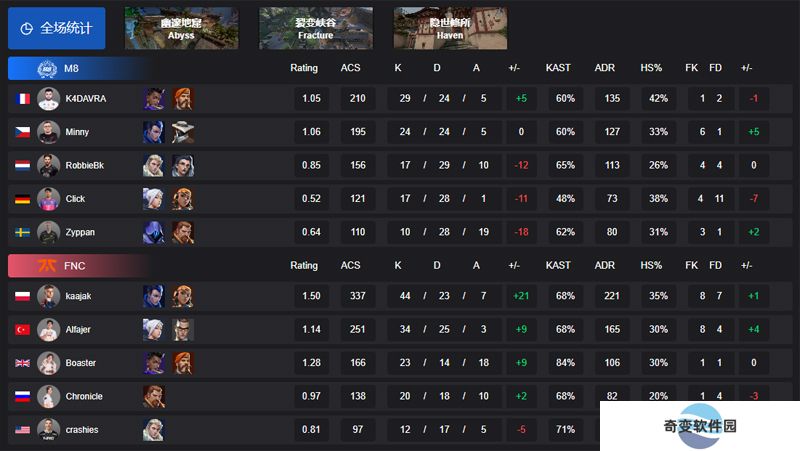800x451 pixels.
Task: Sort FNC table by ADR header
Action: click(605, 265)
